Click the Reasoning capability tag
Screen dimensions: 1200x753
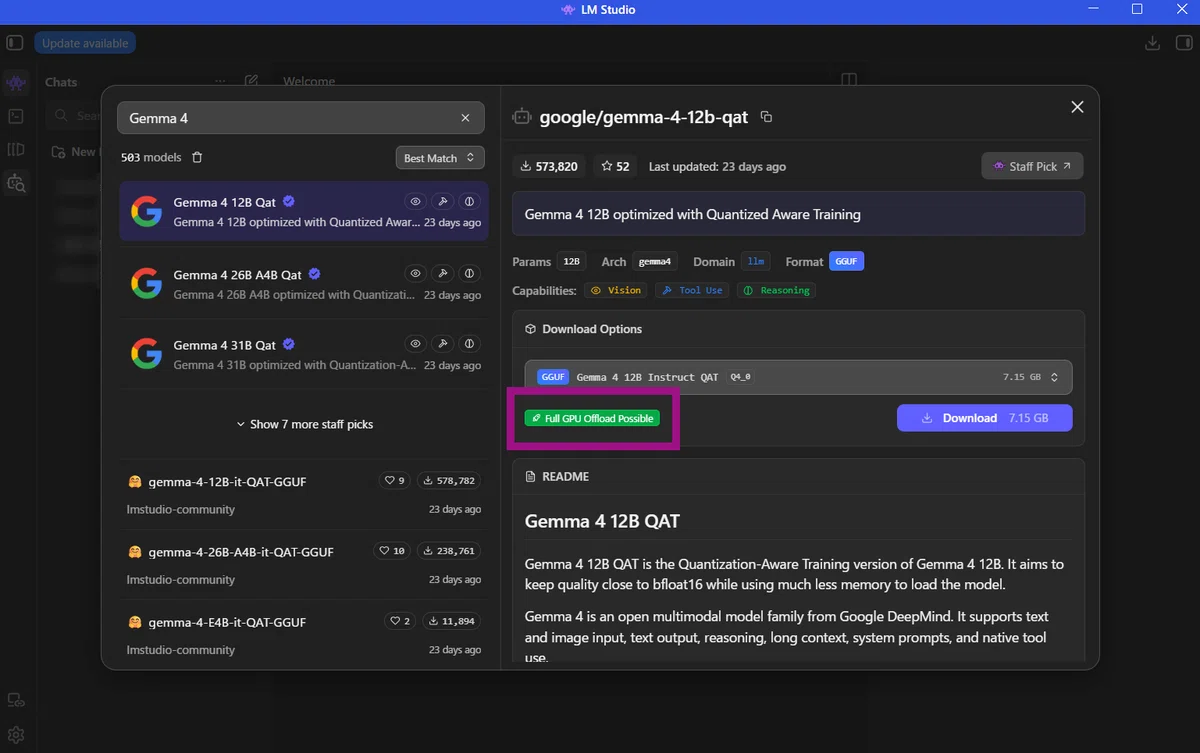click(x=776, y=290)
